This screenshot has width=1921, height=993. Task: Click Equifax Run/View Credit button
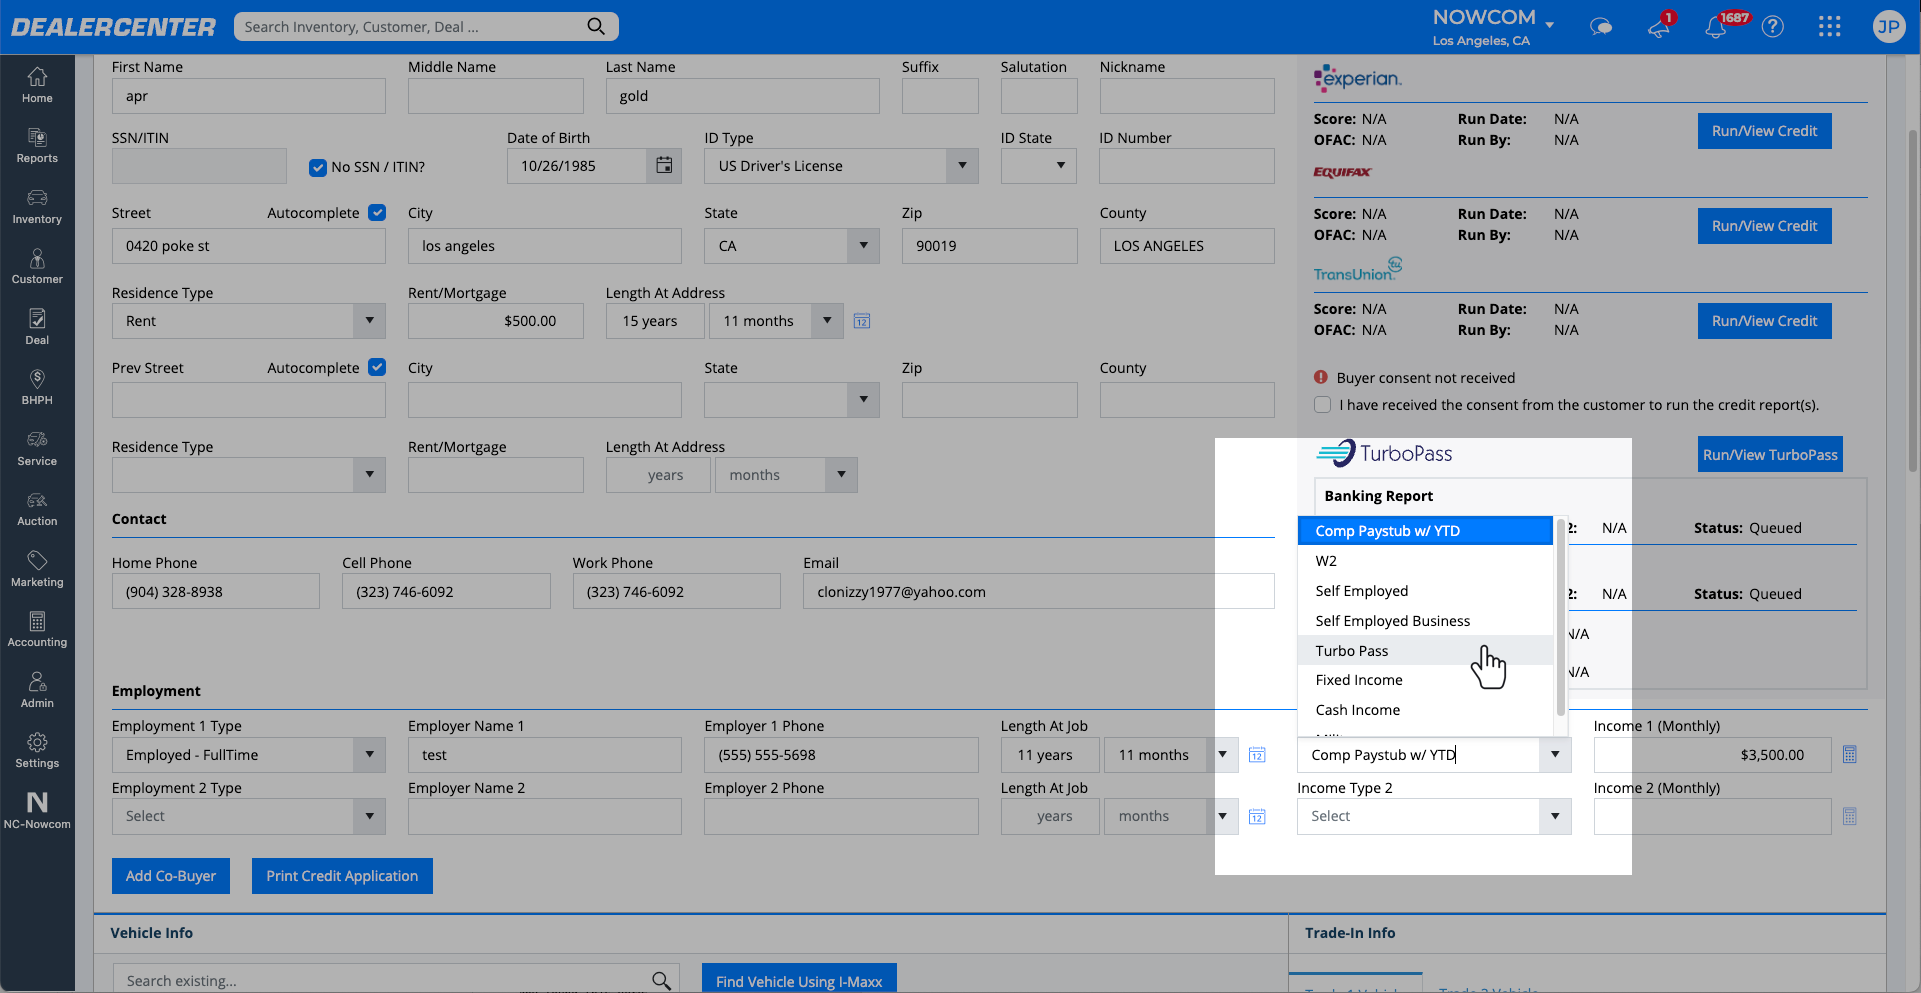1764,226
